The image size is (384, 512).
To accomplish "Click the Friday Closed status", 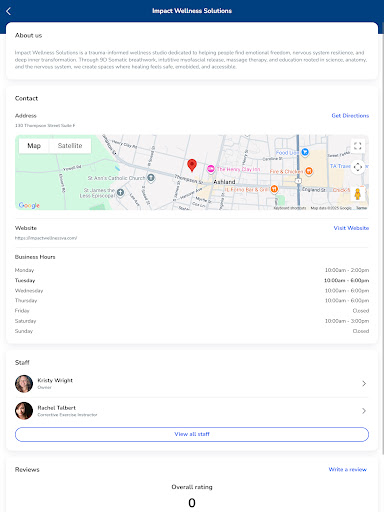I will coord(361,311).
